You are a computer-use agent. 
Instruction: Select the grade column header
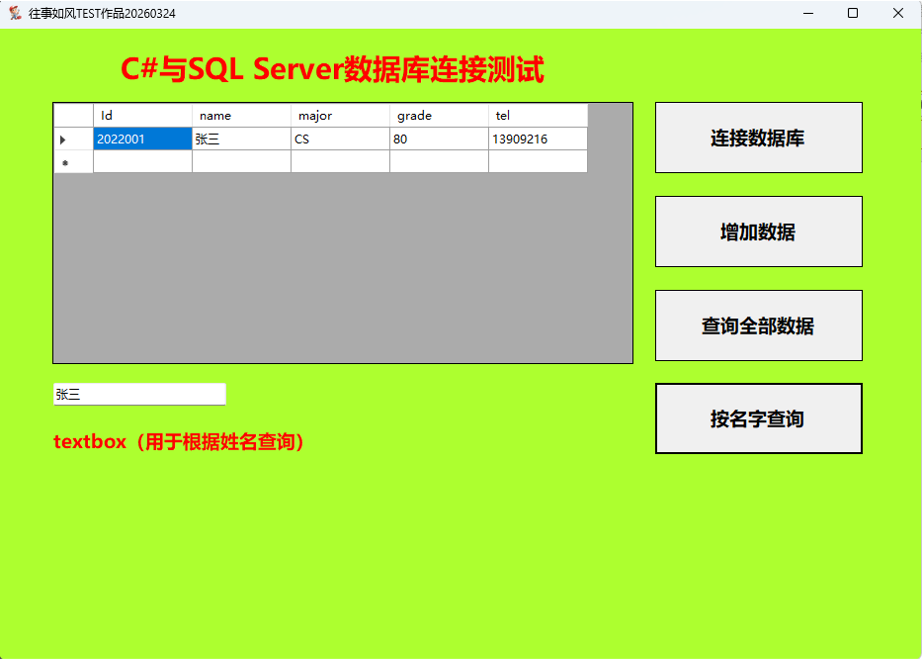[x=438, y=116]
